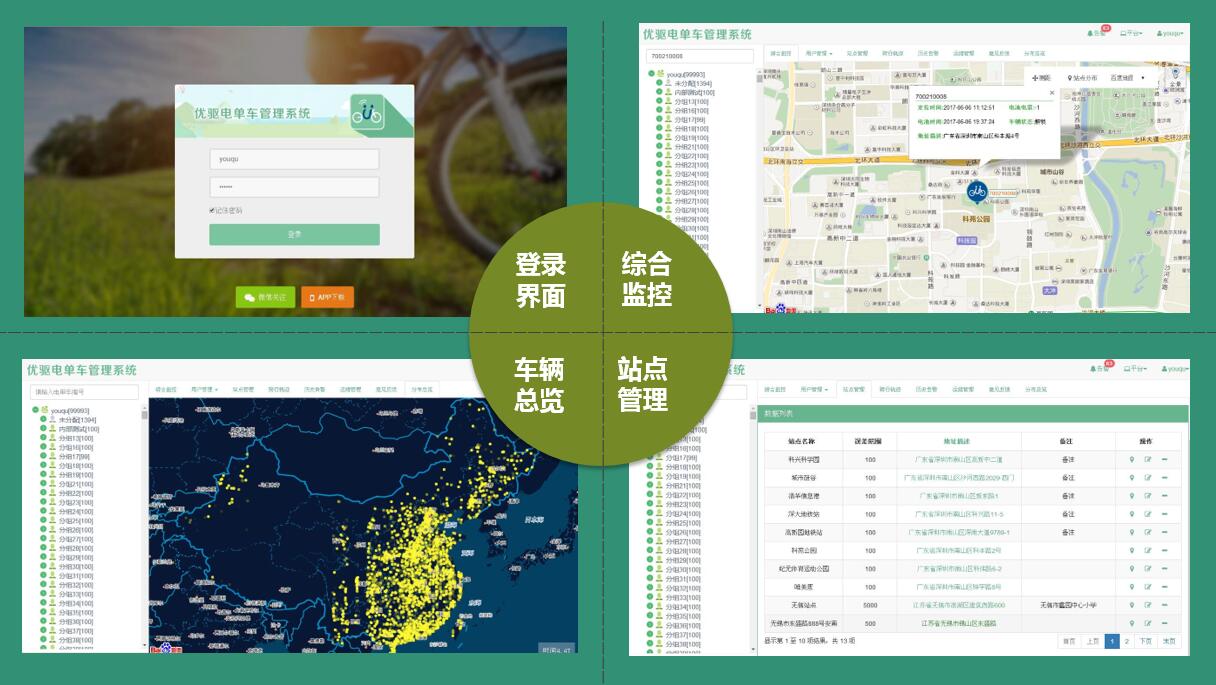The image size is (1216, 685).
Task: Open the 百度地图 map type dropdown
Action: tap(1127, 77)
